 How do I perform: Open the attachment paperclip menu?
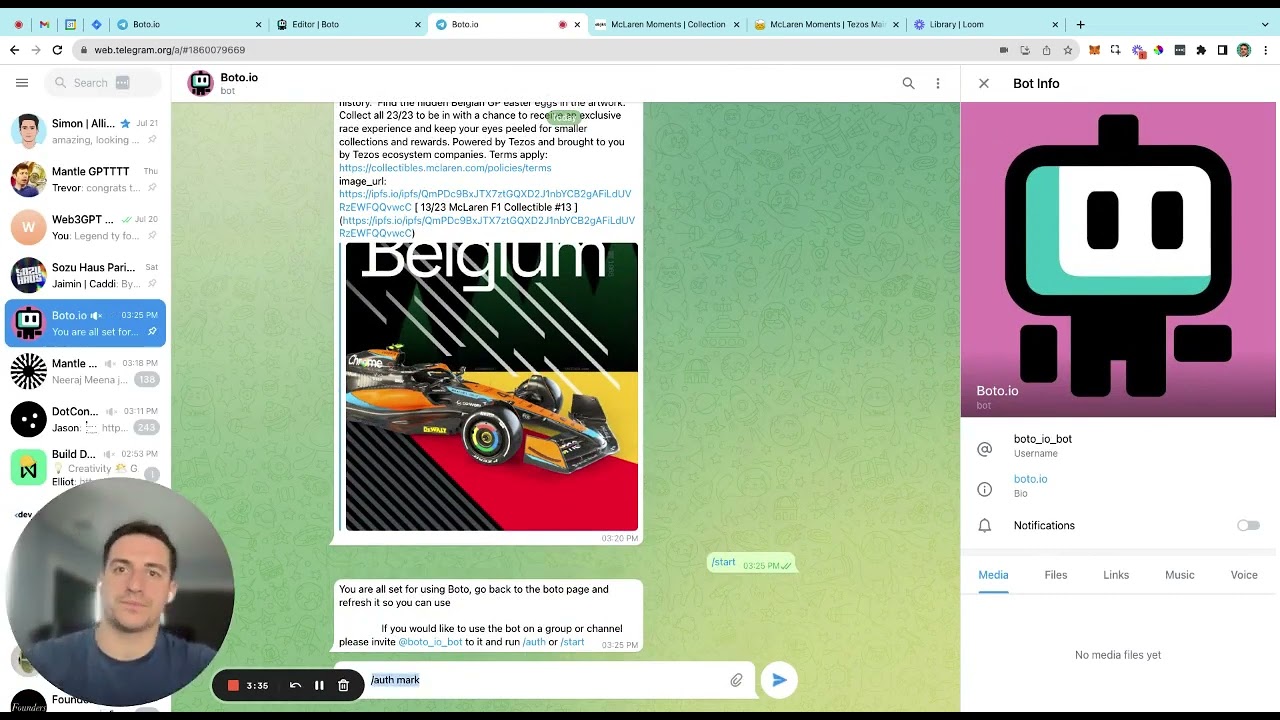[736, 680]
